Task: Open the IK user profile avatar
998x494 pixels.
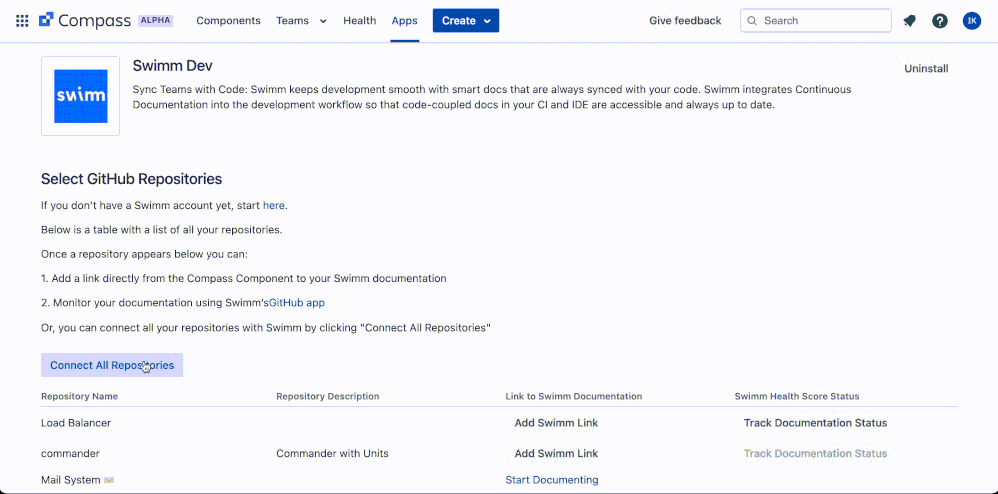Action: click(x=972, y=21)
